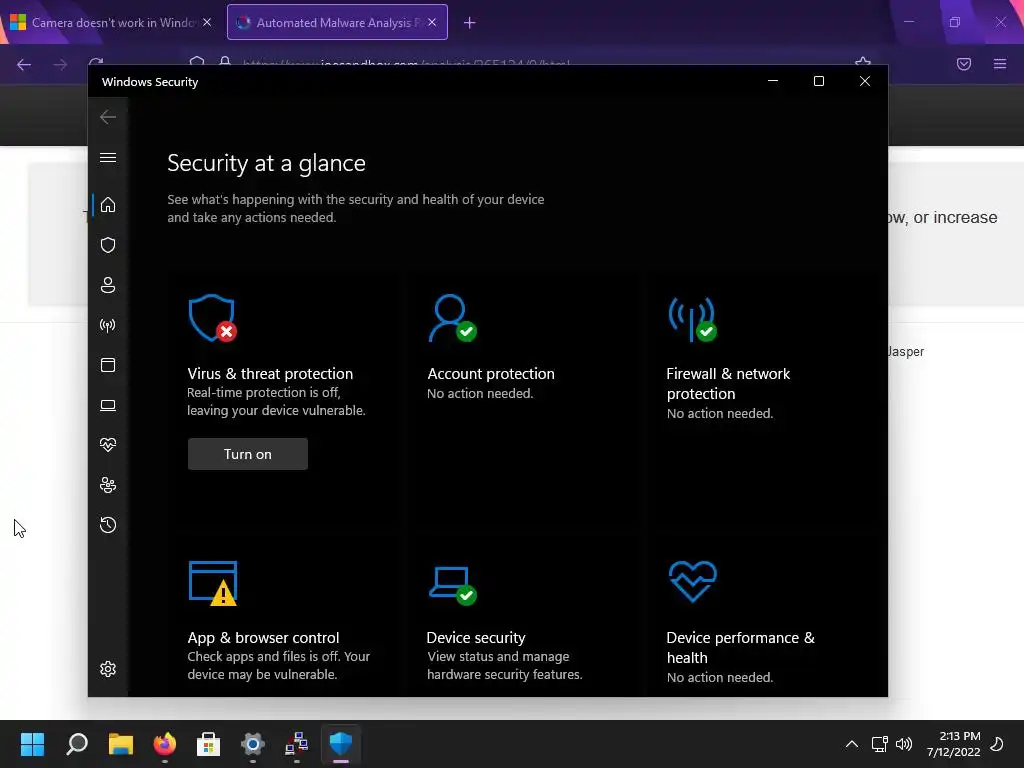
Task: Open Device performance & health heart sidebar icon
Action: (108, 445)
